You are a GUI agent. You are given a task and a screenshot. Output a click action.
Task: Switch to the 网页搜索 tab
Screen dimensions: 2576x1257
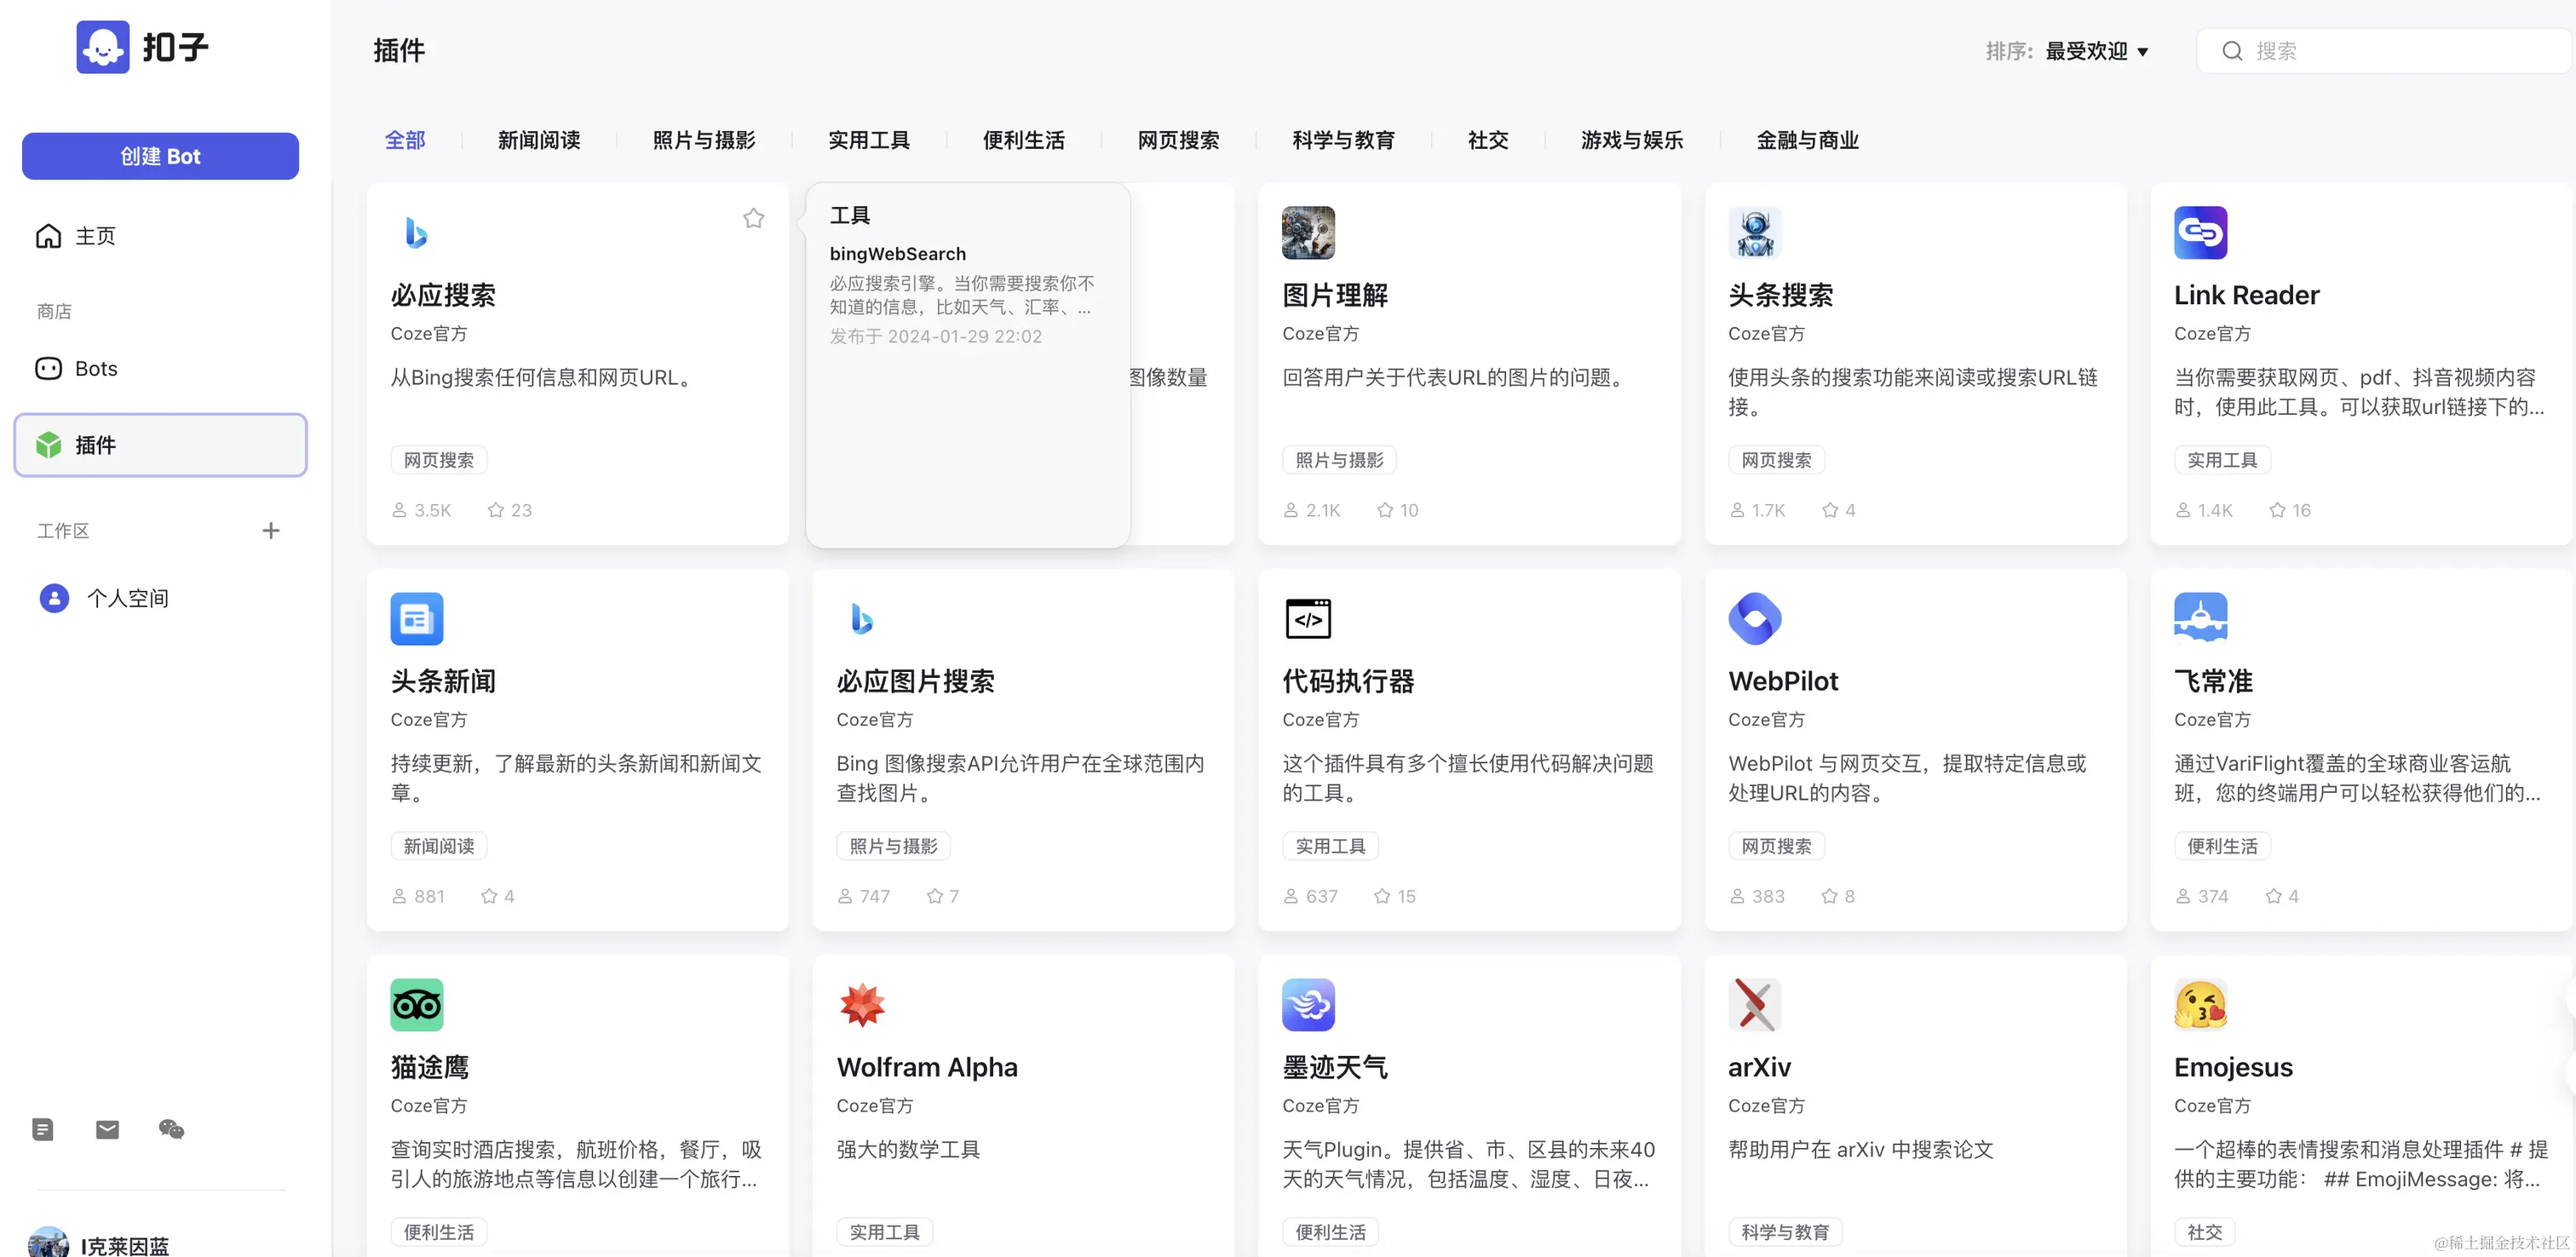pos(1179,140)
